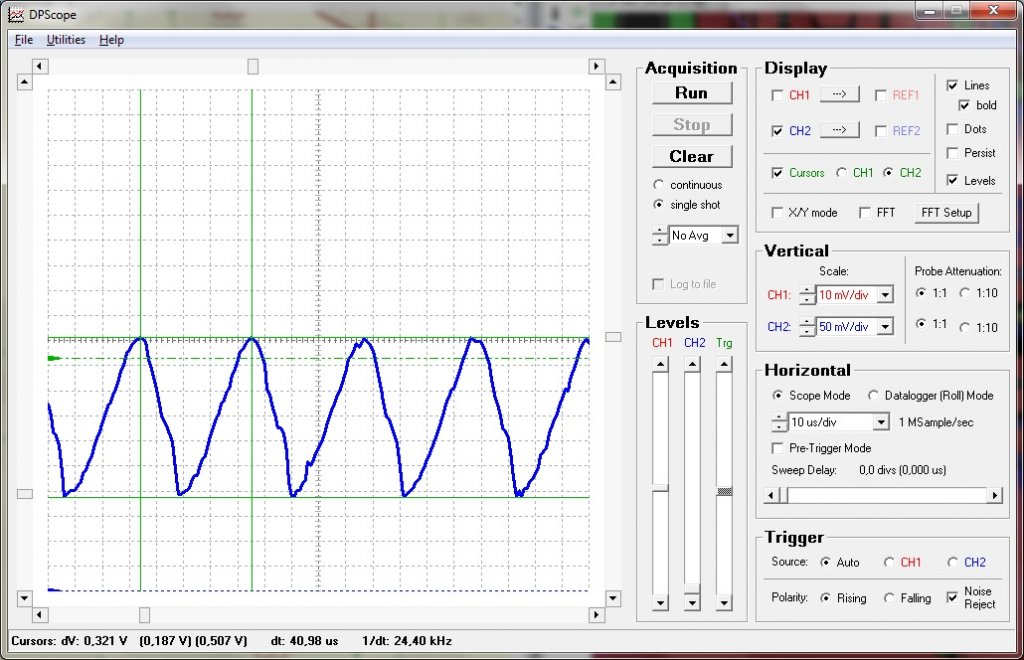Click the left arrow above the waveform
Viewport: 1024px width, 660px height.
pyautogui.click(x=40, y=66)
